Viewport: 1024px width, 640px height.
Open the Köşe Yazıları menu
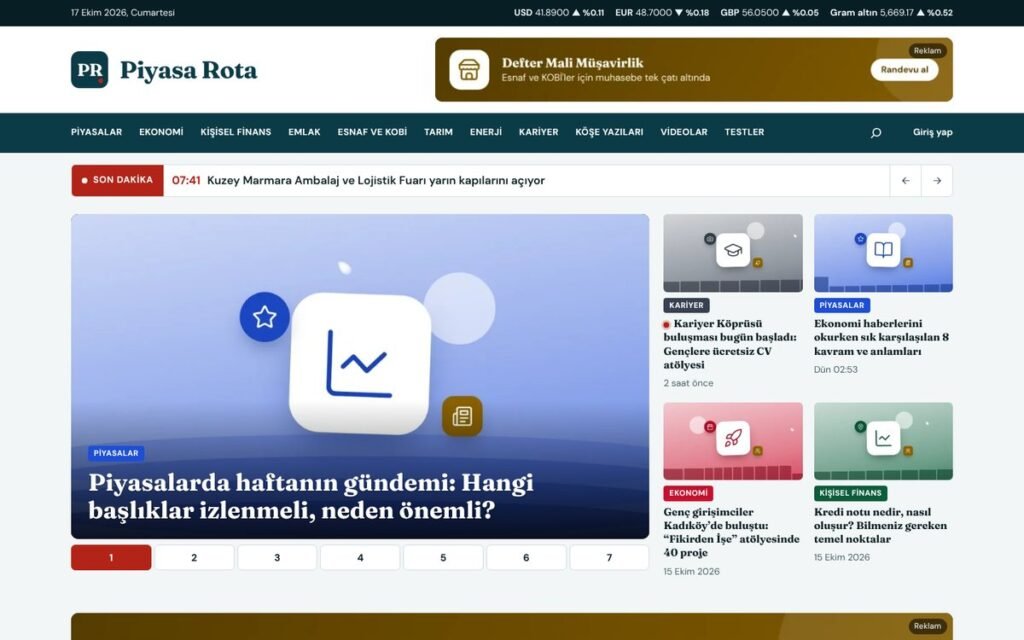click(x=609, y=132)
